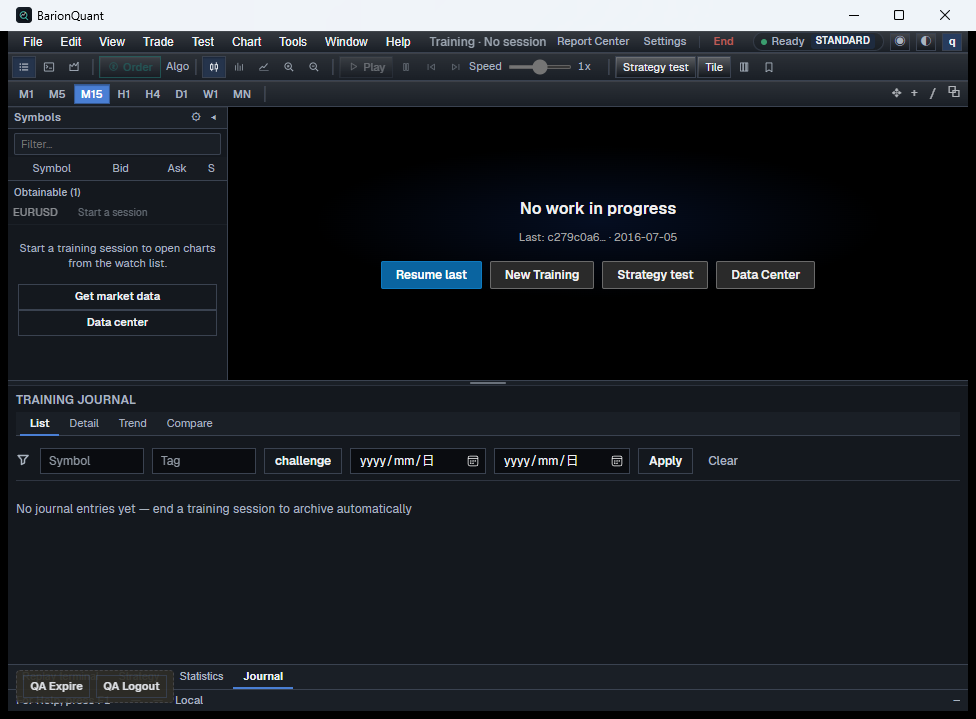This screenshot has height=719, width=976.
Task: Open the Help menu
Action: pos(398,42)
